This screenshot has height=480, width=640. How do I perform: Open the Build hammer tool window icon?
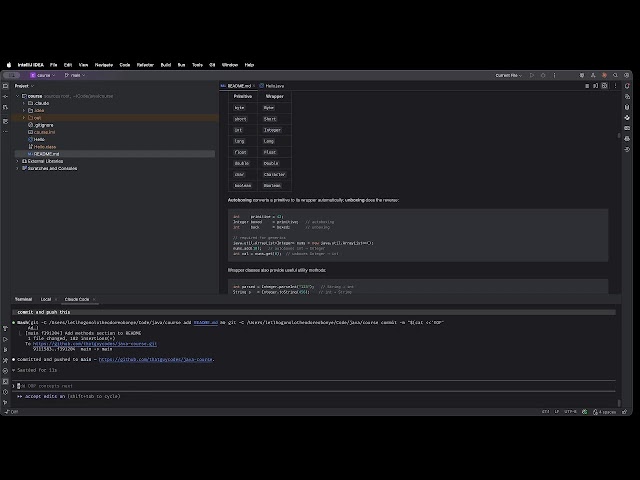pos(5,329)
